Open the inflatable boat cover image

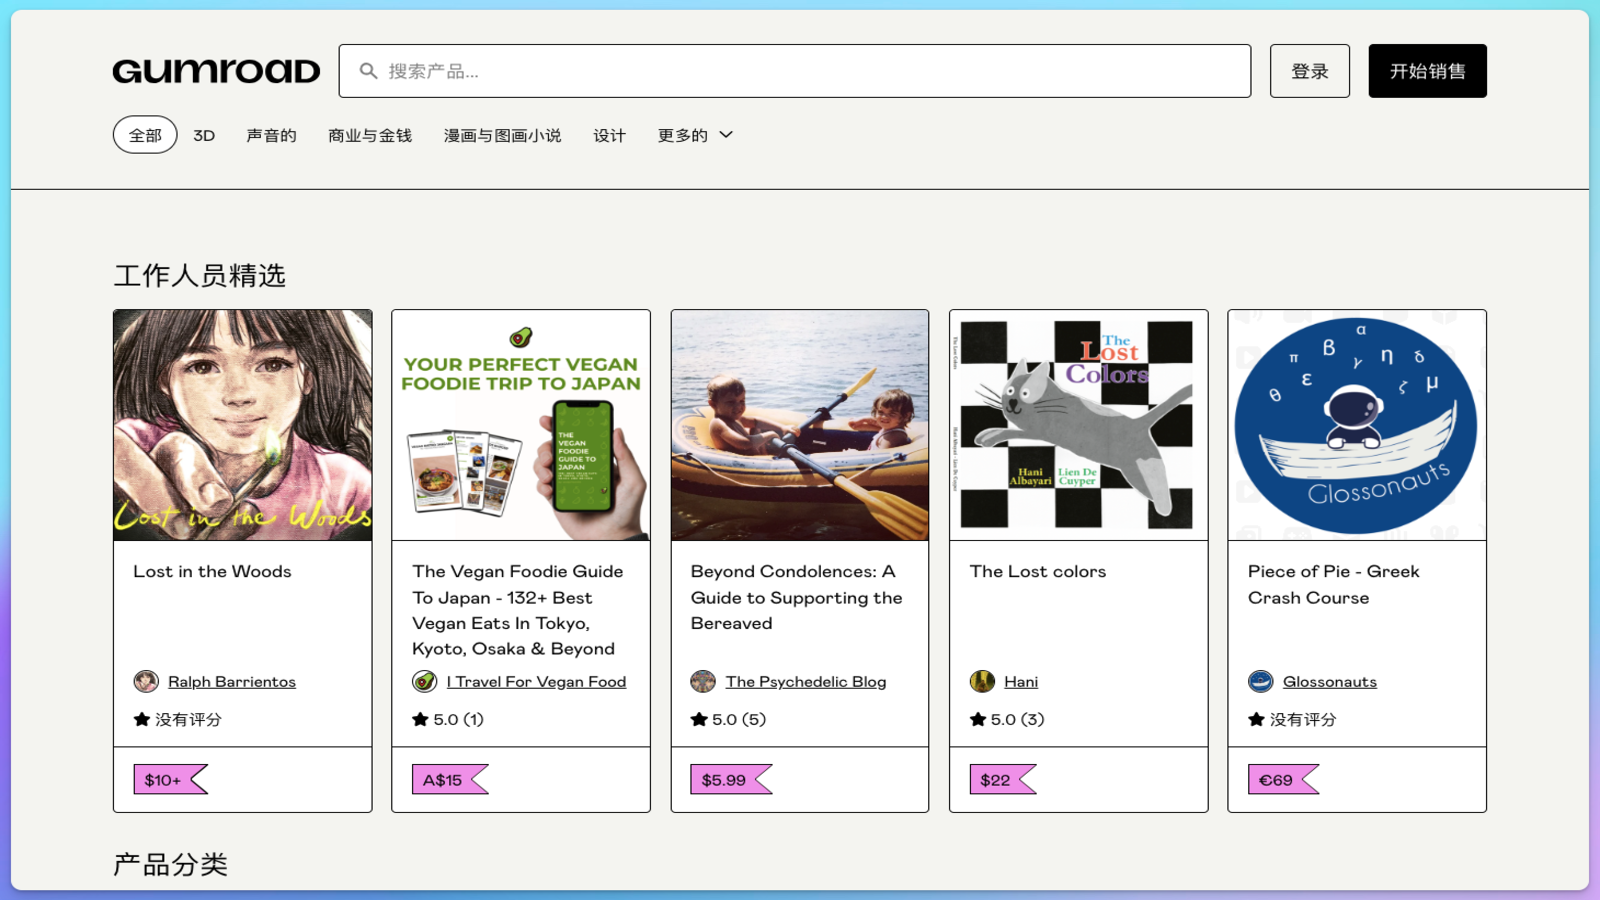tap(800, 425)
